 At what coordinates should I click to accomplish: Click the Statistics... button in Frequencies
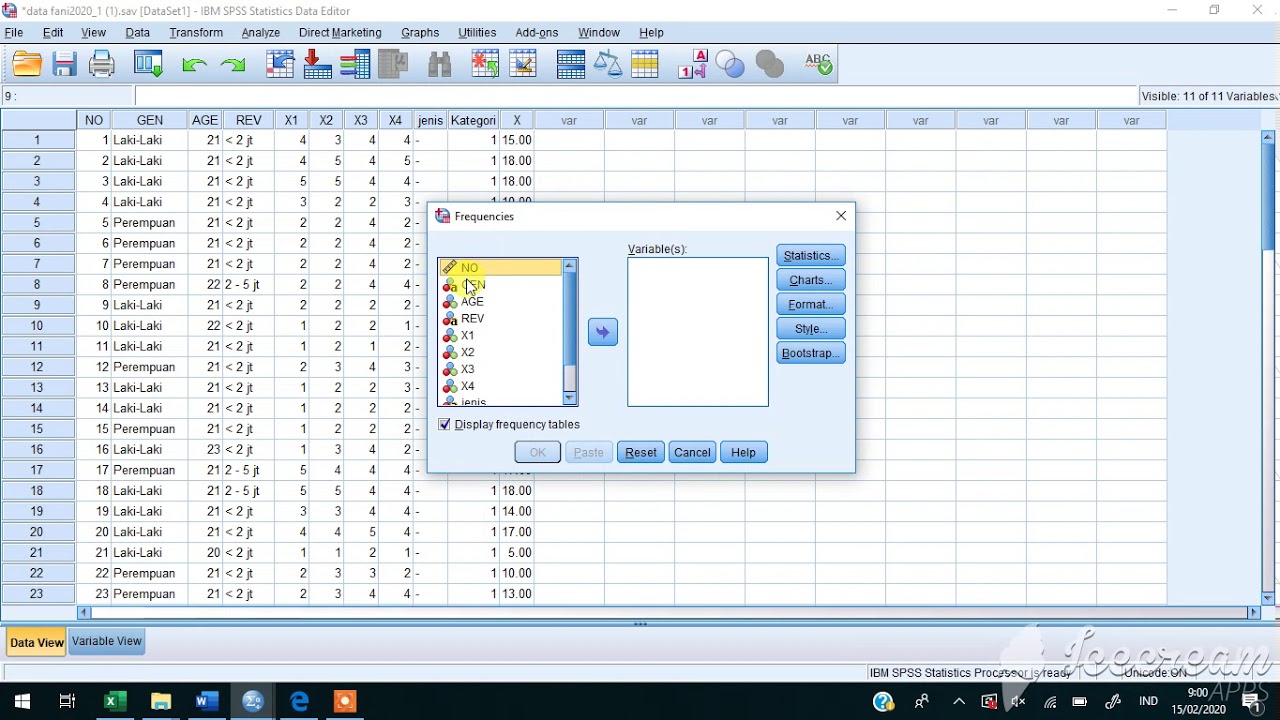(x=811, y=256)
